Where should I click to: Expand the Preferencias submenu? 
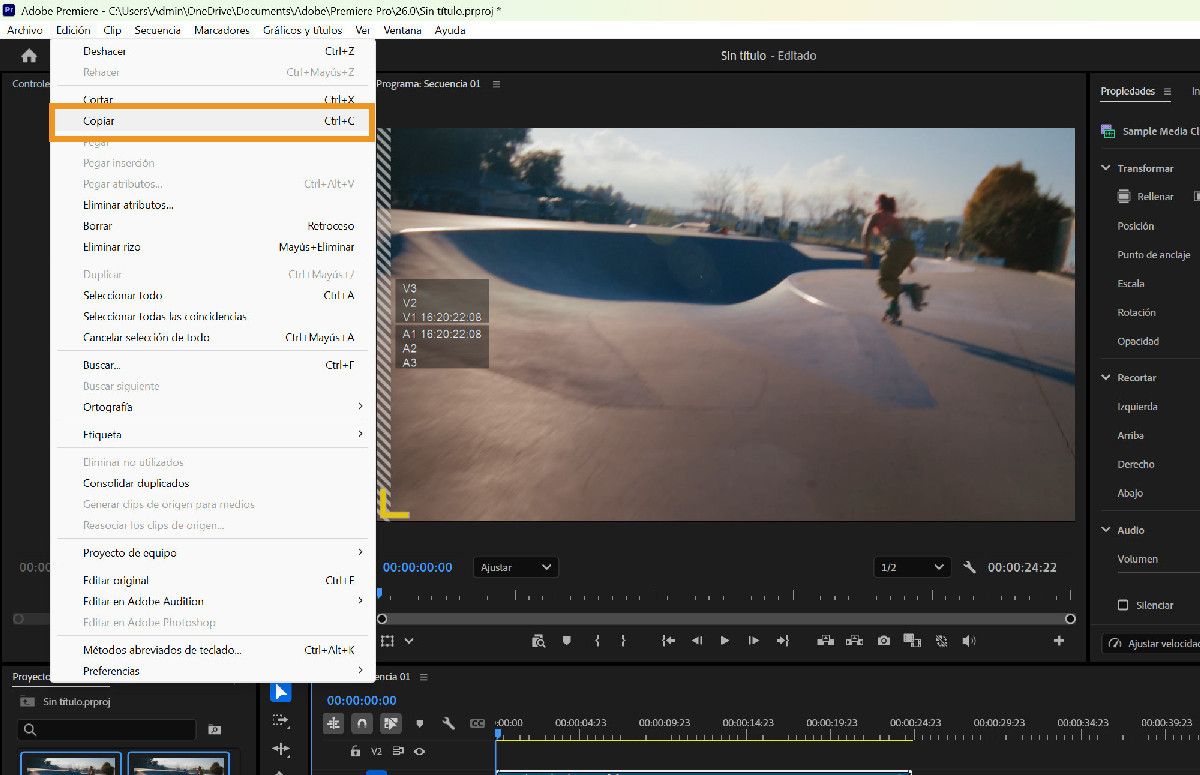click(213, 671)
